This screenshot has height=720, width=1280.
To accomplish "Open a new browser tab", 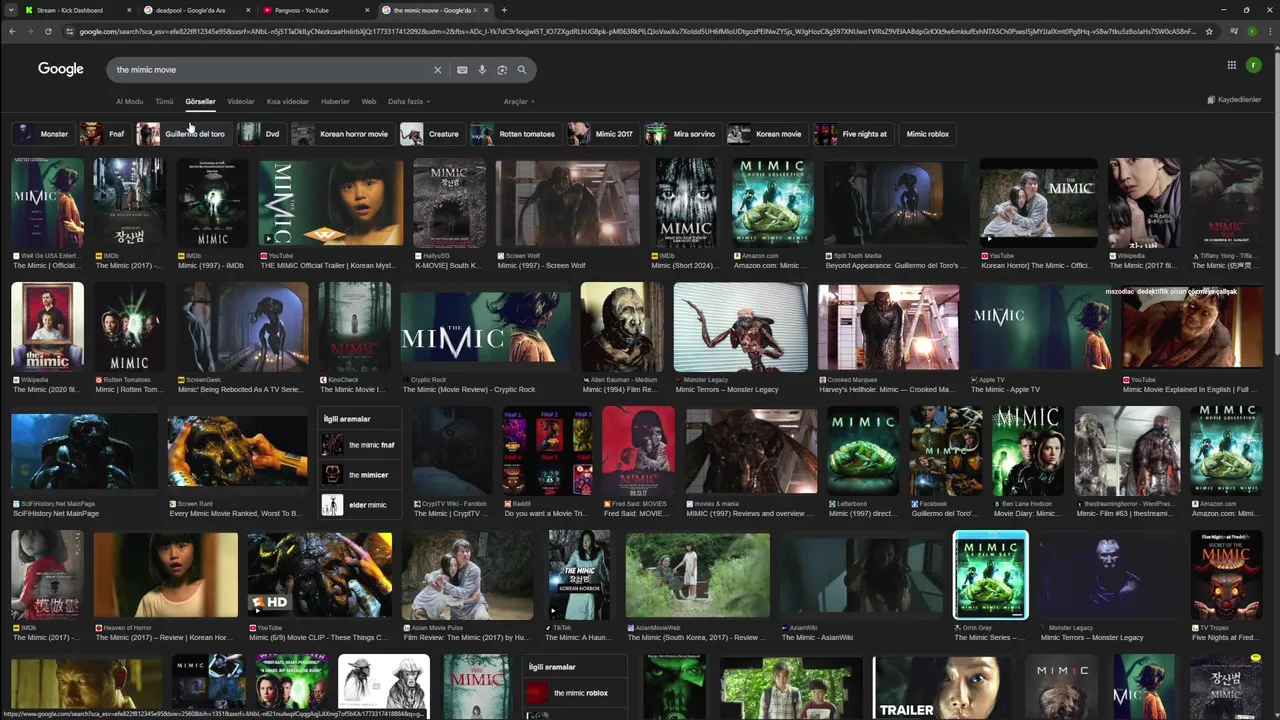I will pyautogui.click(x=504, y=10).
